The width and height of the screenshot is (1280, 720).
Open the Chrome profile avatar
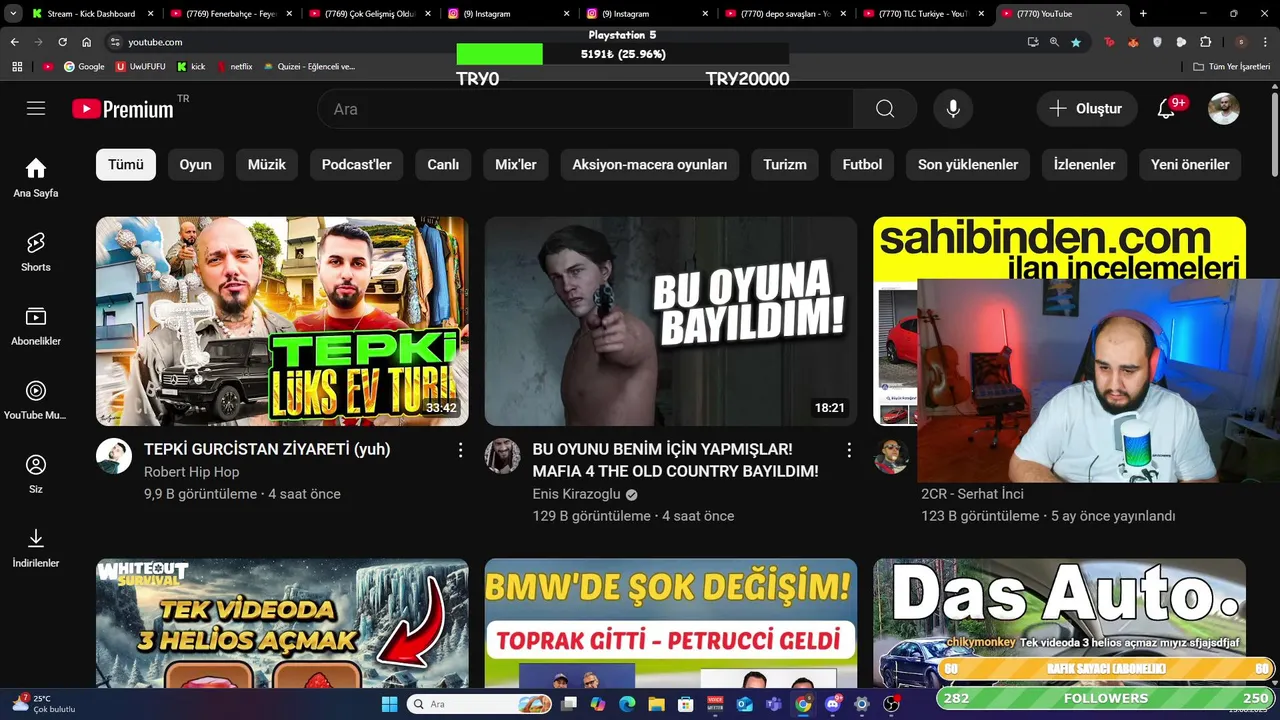pos(1241,42)
